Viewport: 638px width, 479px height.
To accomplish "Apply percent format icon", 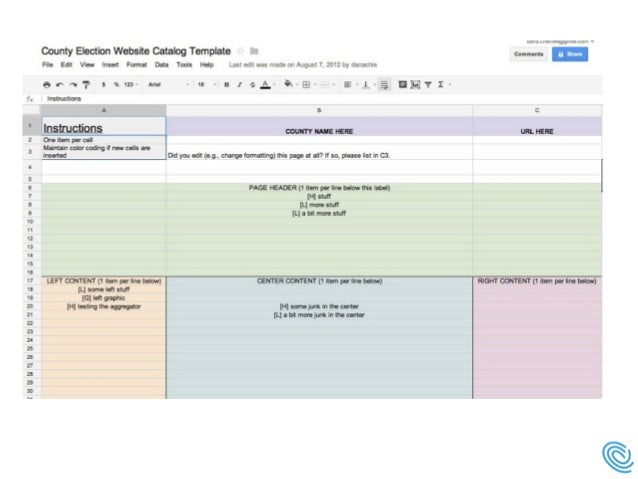I will (116, 85).
